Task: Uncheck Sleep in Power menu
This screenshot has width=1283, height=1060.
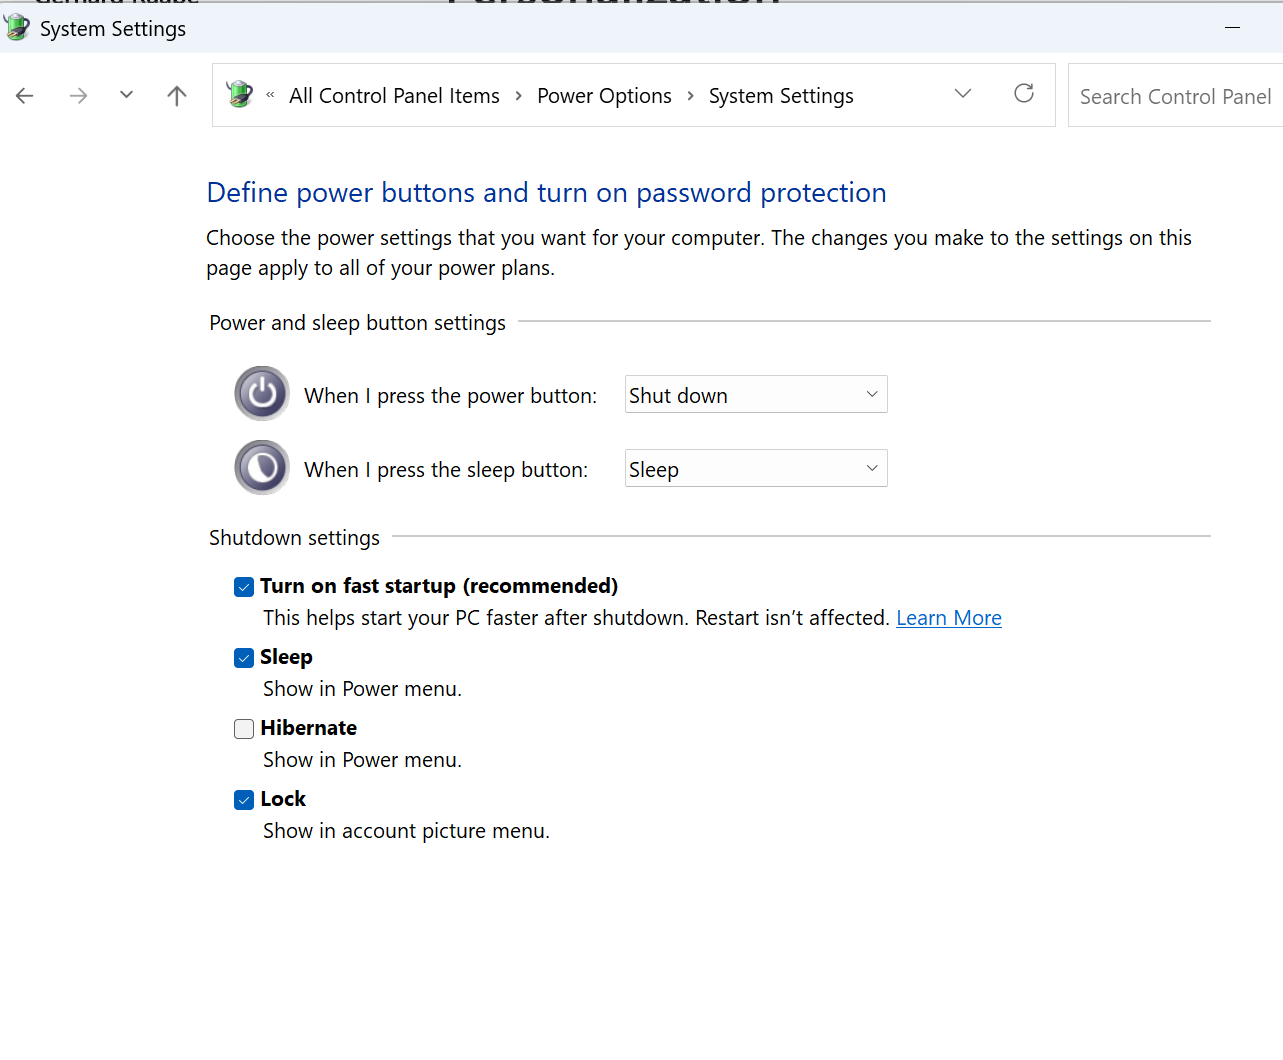Action: 244,658
